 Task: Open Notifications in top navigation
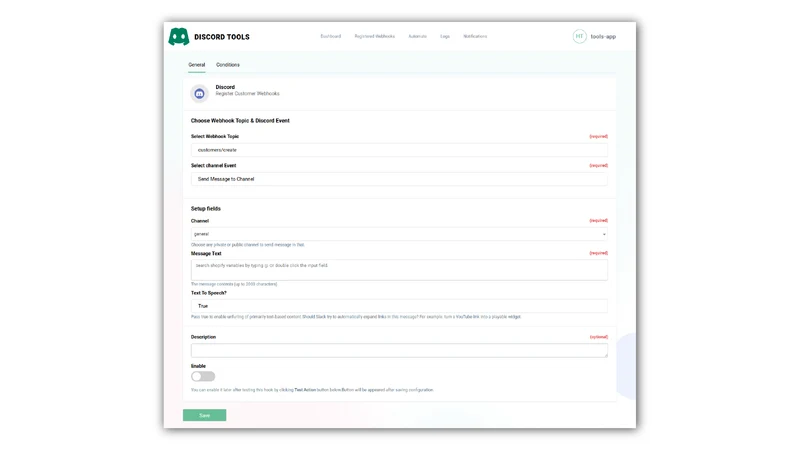tap(475, 36)
